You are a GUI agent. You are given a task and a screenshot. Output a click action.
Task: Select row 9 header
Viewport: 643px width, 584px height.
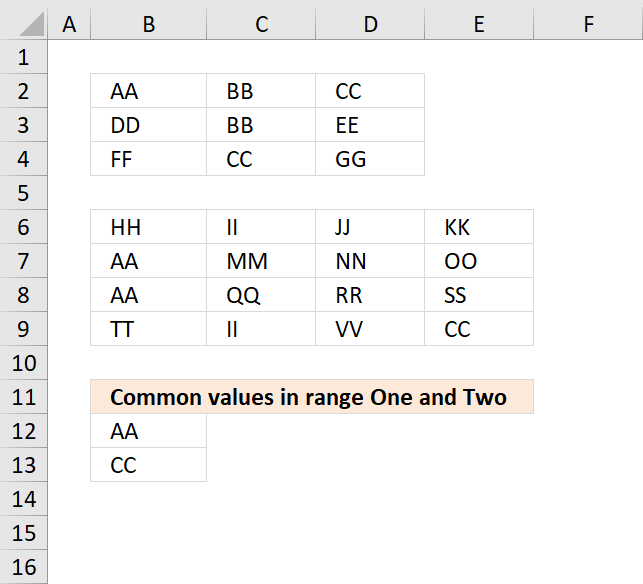coord(23,329)
